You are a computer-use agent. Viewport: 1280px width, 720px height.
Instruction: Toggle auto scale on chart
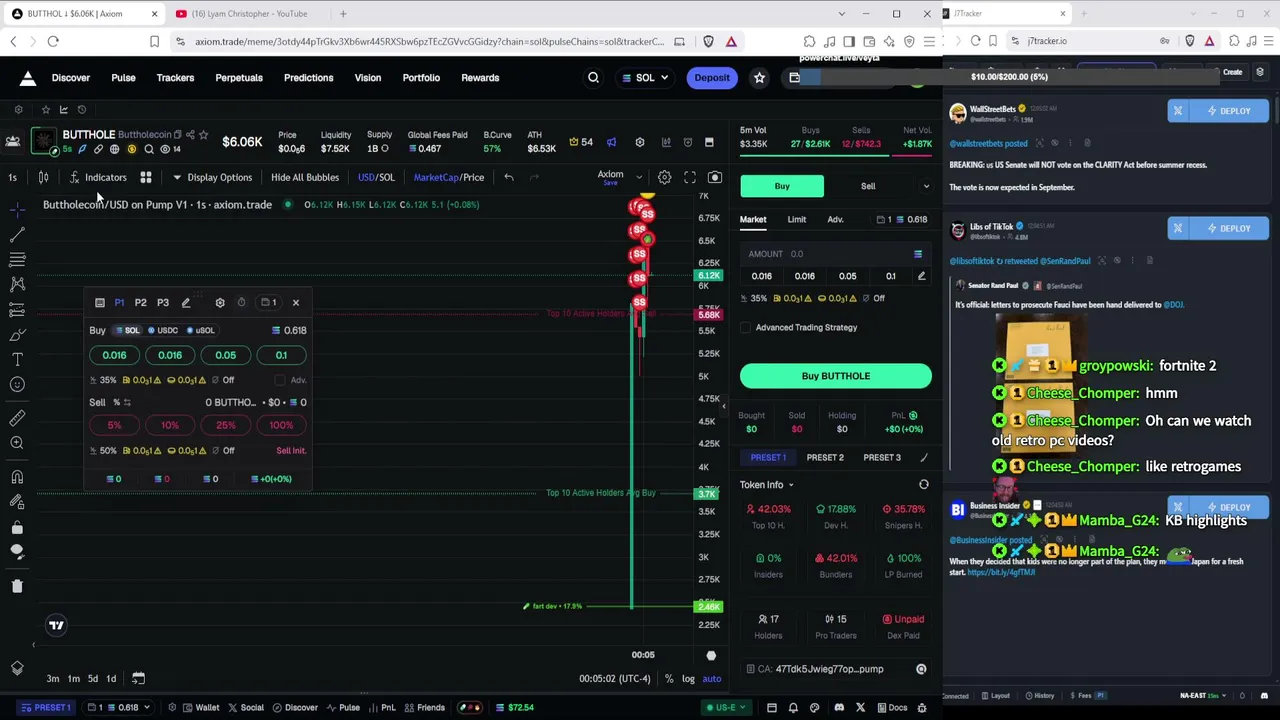(x=711, y=679)
